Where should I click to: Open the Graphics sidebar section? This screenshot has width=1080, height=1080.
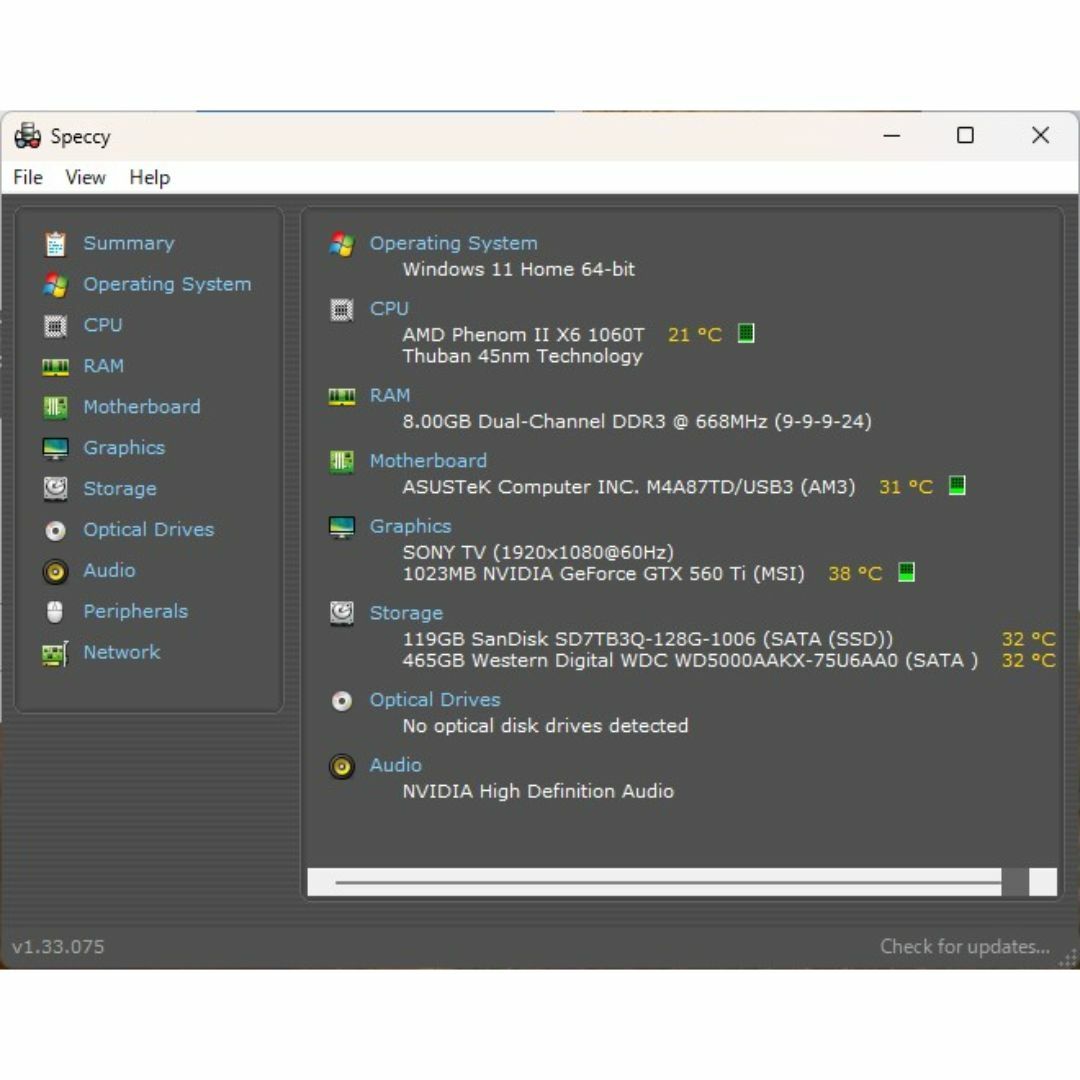point(124,448)
